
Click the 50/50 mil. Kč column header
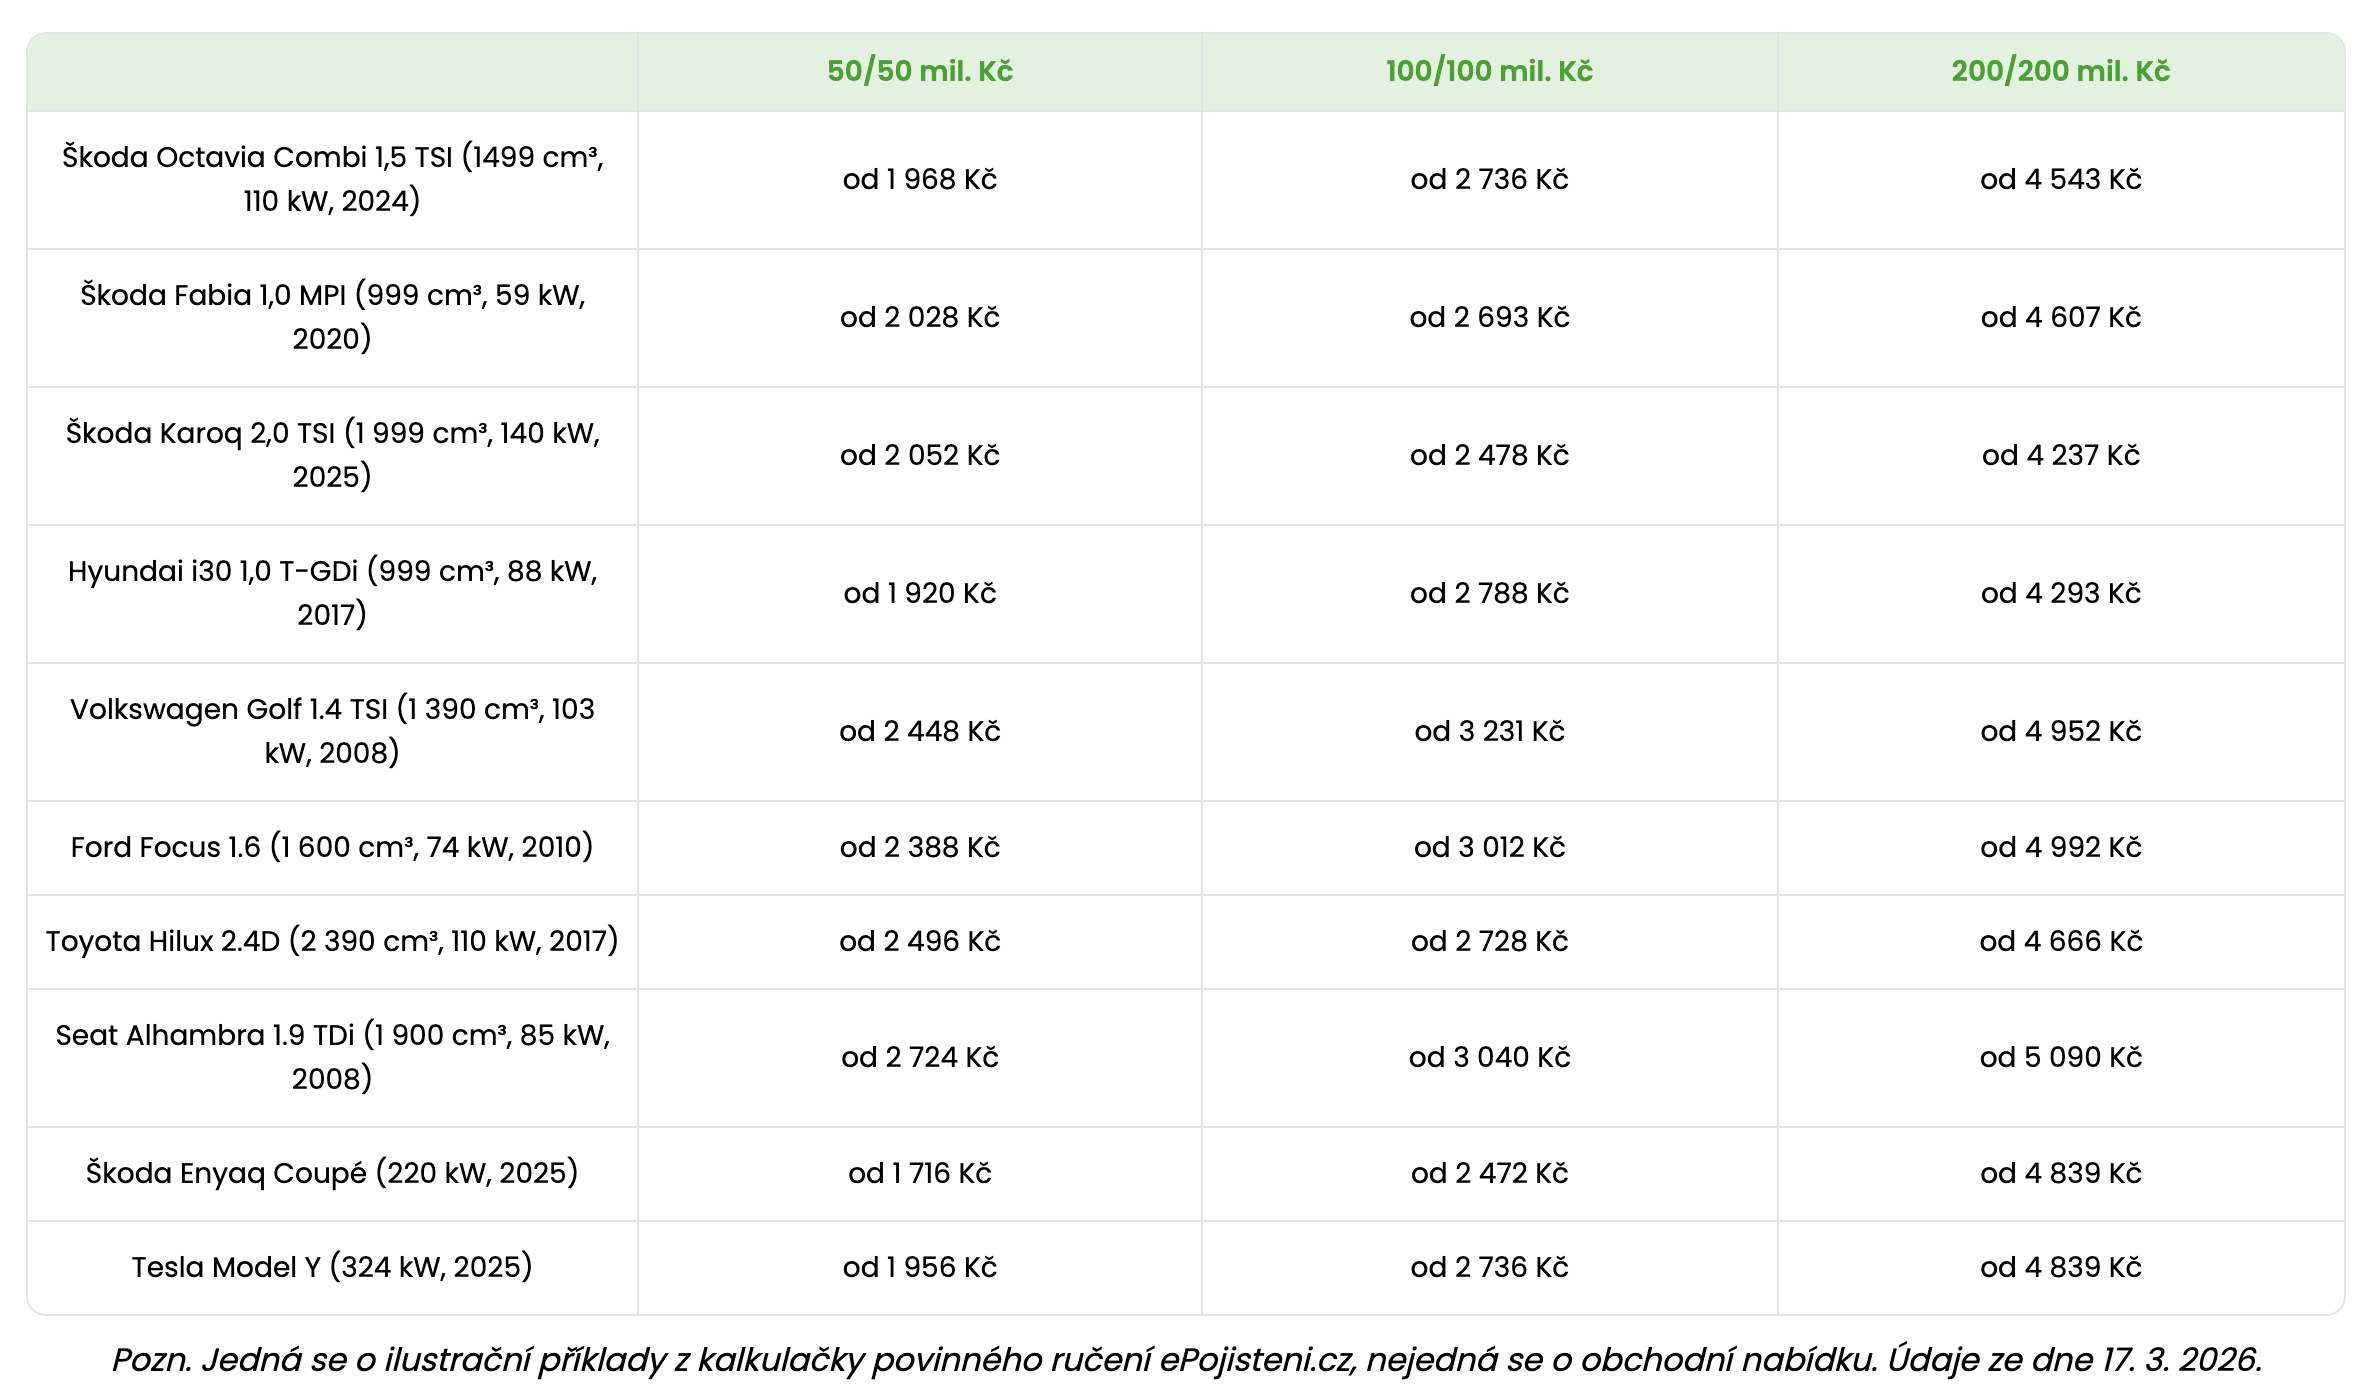pos(920,71)
